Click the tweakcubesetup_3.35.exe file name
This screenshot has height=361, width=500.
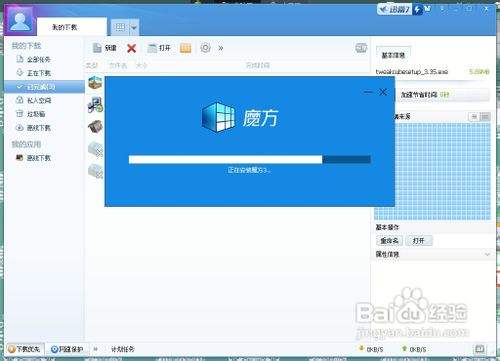click(x=412, y=72)
